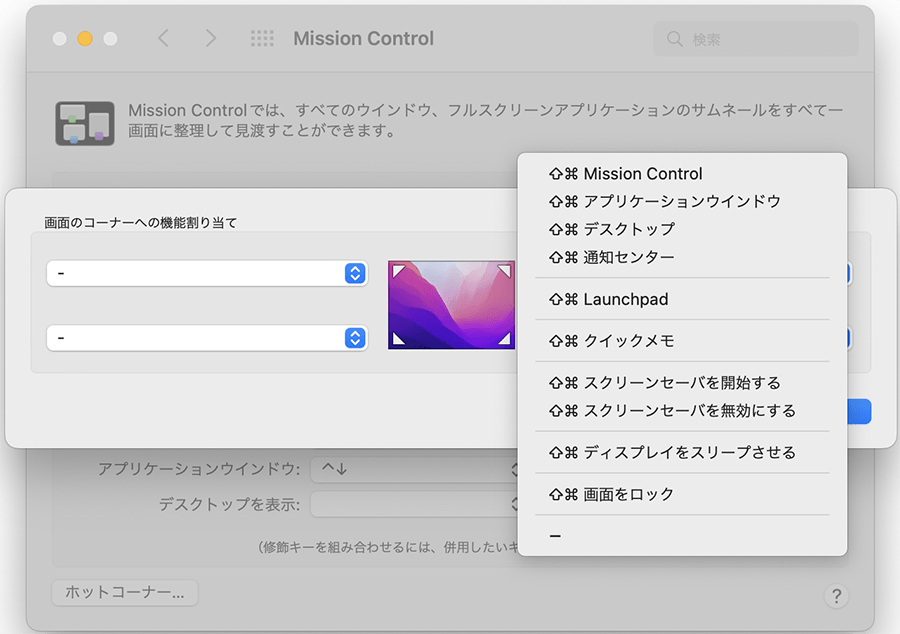Click the ホットコーナー... button
Image resolution: width=900 pixels, height=634 pixels.
point(125,593)
